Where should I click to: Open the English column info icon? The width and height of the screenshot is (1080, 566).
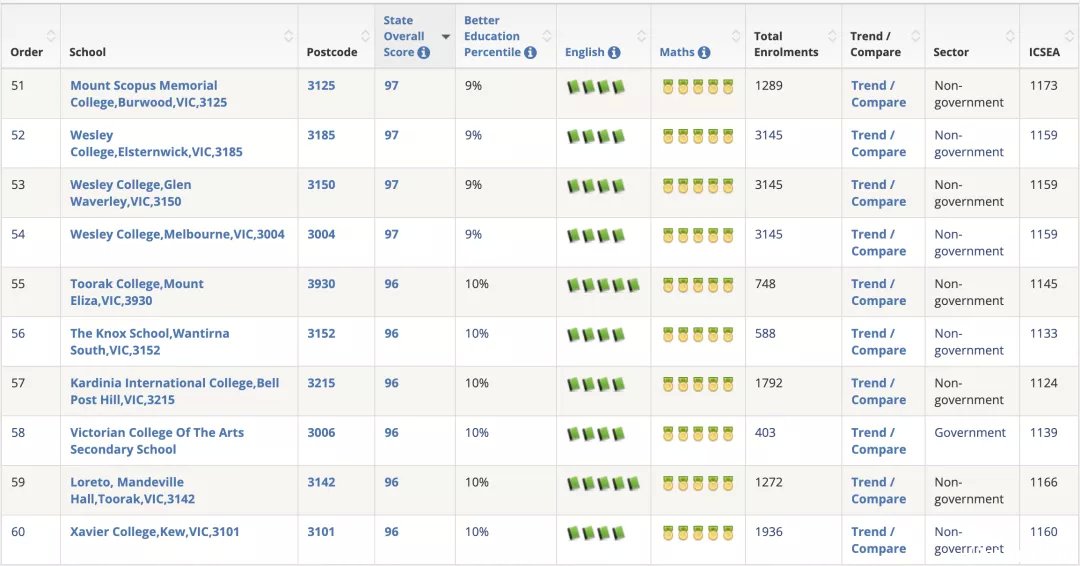point(614,52)
